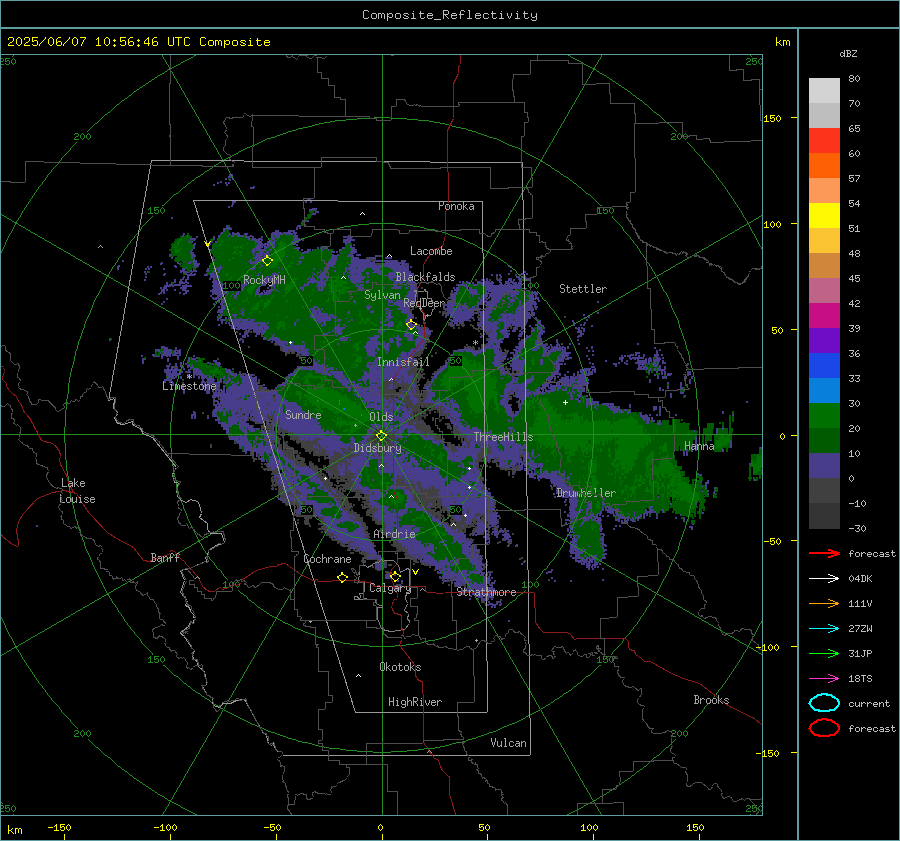This screenshot has width=900, height=841.
Task: Click the yellow diamond marker below RedDeer
Action: tap(411, 325)
